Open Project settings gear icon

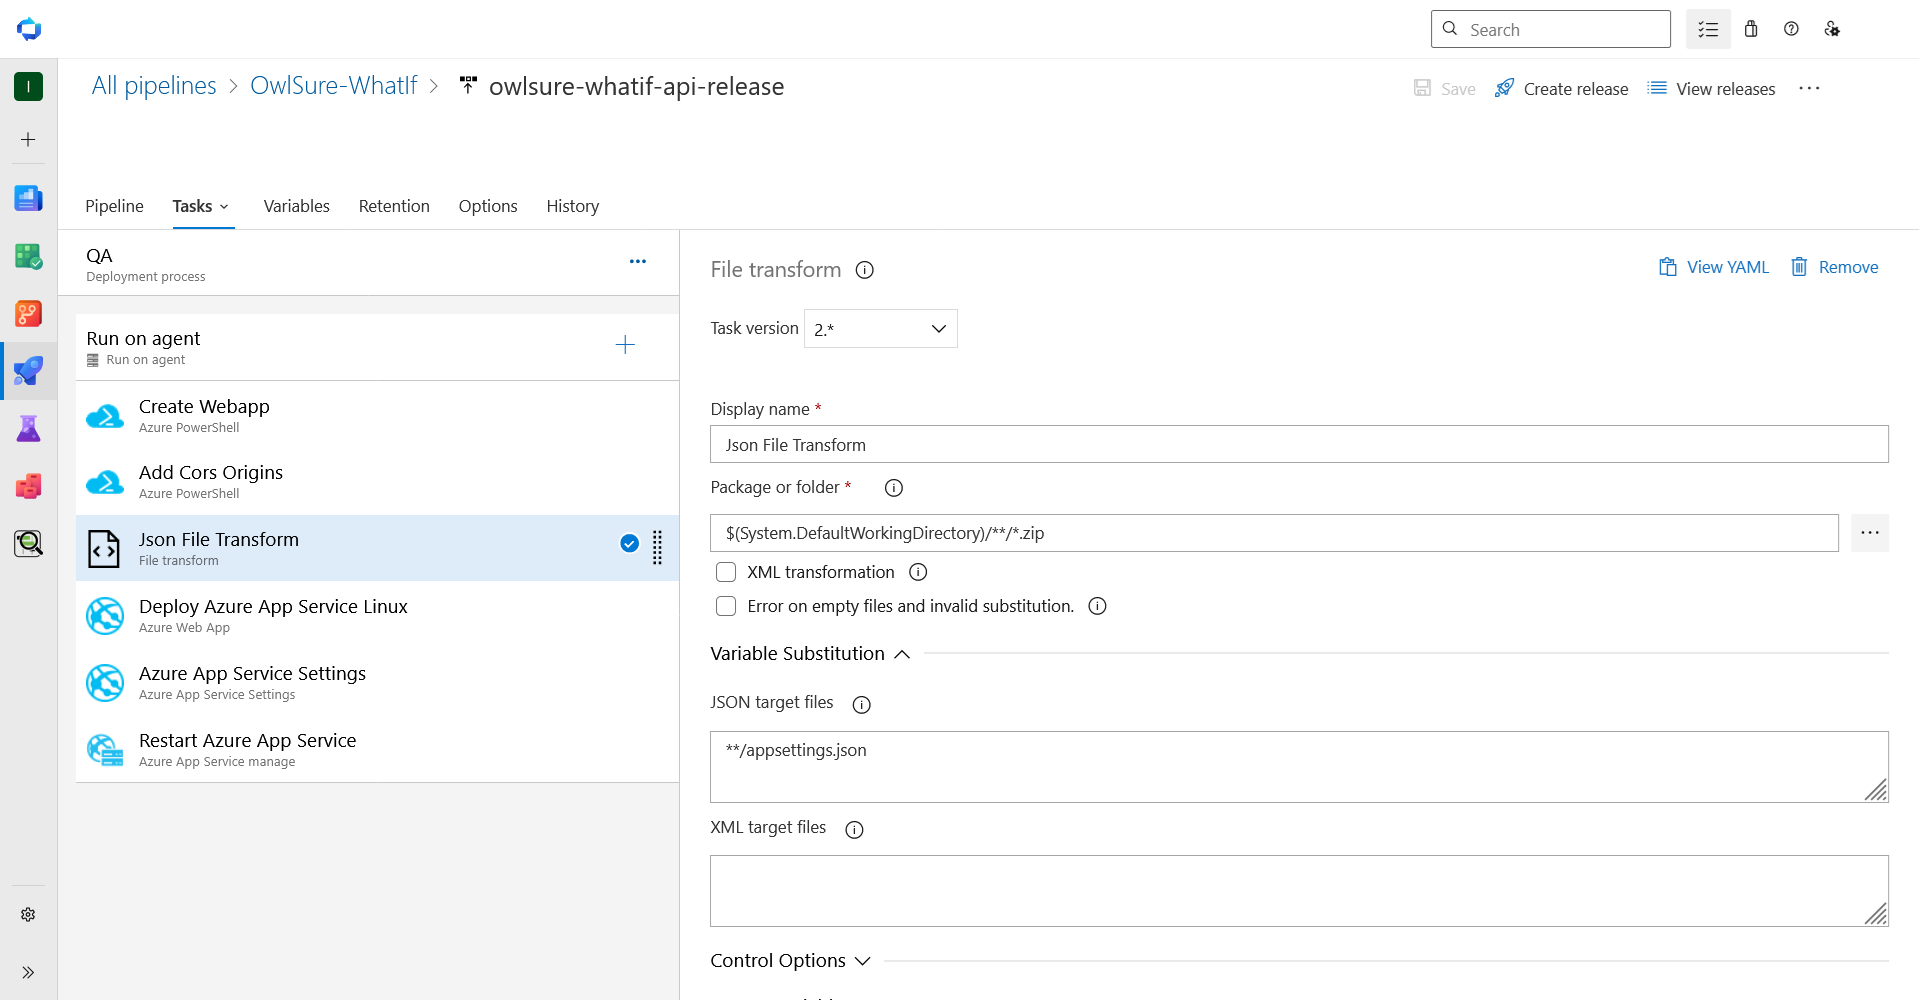click(28, 914)
